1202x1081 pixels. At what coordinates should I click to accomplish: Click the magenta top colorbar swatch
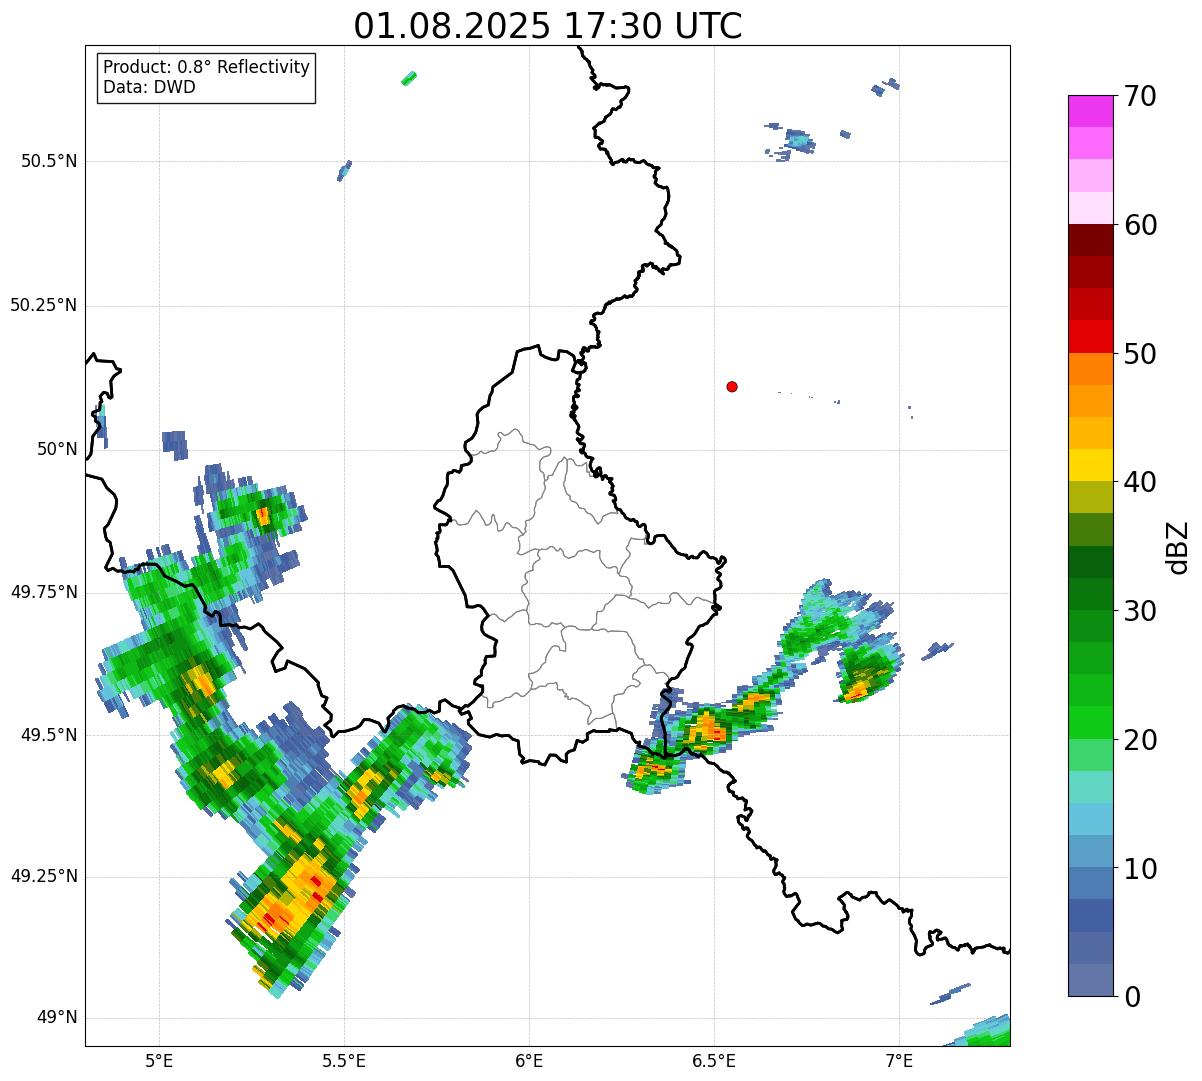click(1090, 111)
